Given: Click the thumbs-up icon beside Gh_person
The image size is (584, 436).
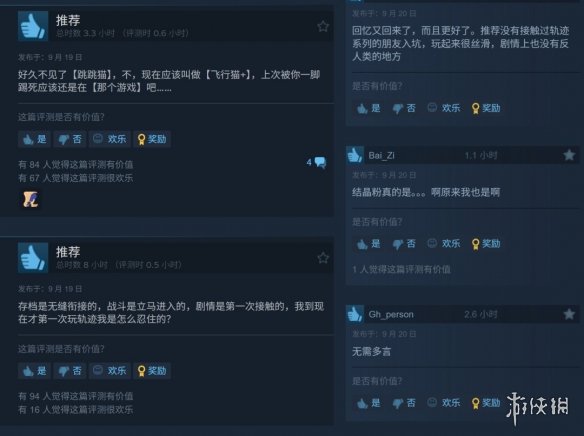Looking at the screenshot, I should (355, 314).
